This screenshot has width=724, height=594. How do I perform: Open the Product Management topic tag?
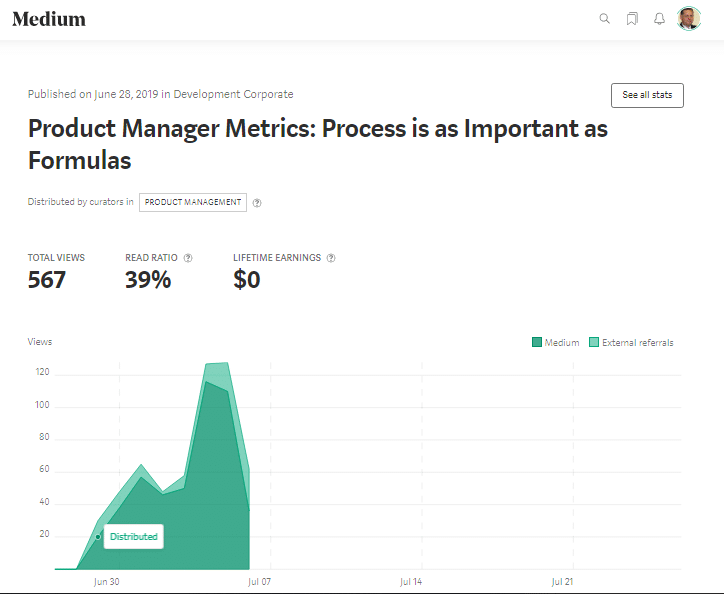tap(193, 202)
